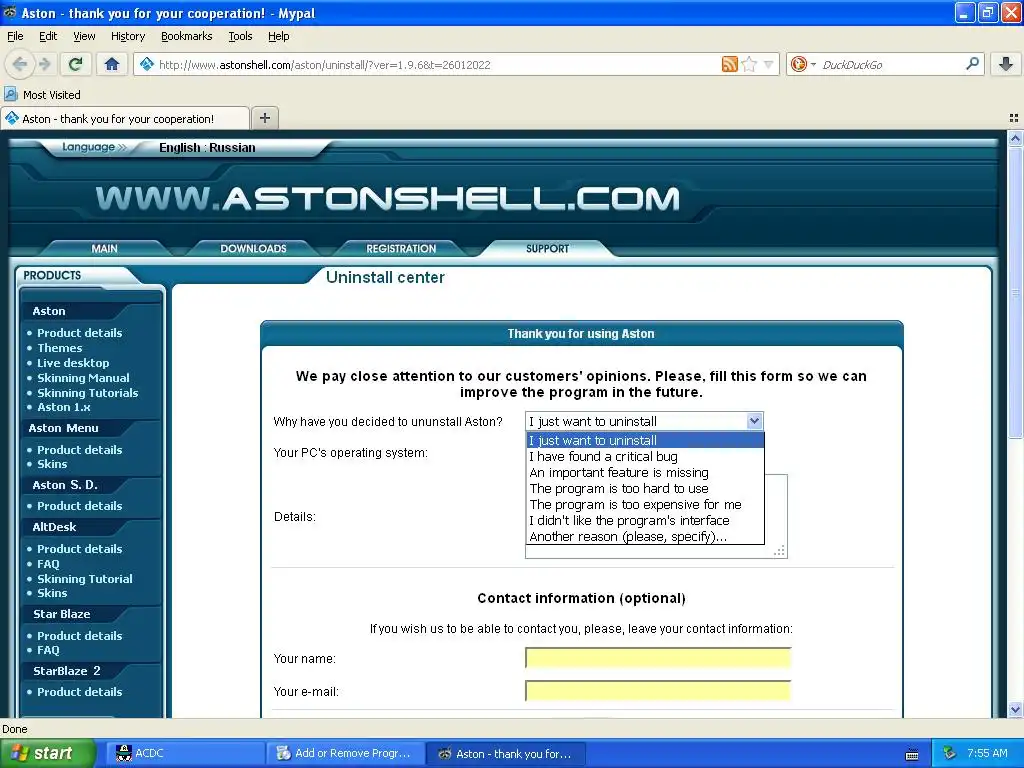1024x768 pixels.
Task: Click the search magnifier icon
Action: [x=972, y=64]
